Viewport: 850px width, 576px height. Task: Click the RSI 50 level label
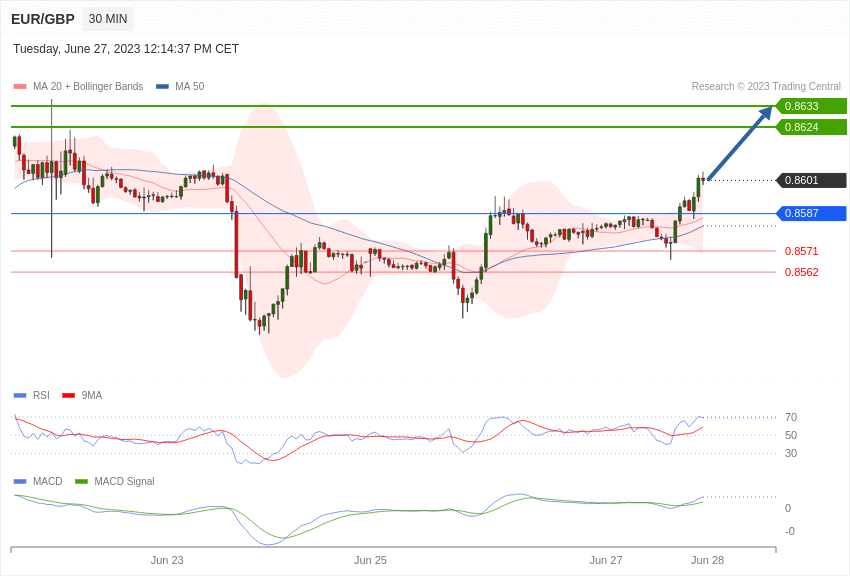pyautogui.click(x=791, y=435)
